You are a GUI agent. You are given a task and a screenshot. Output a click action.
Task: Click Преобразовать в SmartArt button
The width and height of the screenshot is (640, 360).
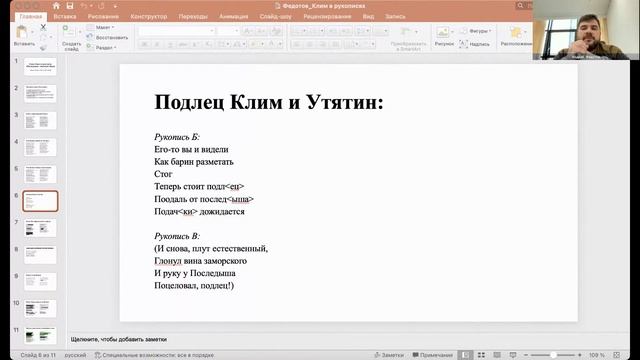pos(408,38)
